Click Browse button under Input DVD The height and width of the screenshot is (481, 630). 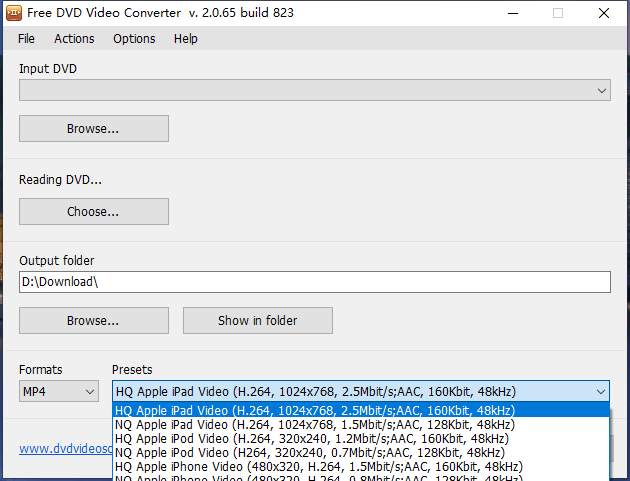(94, 129)
